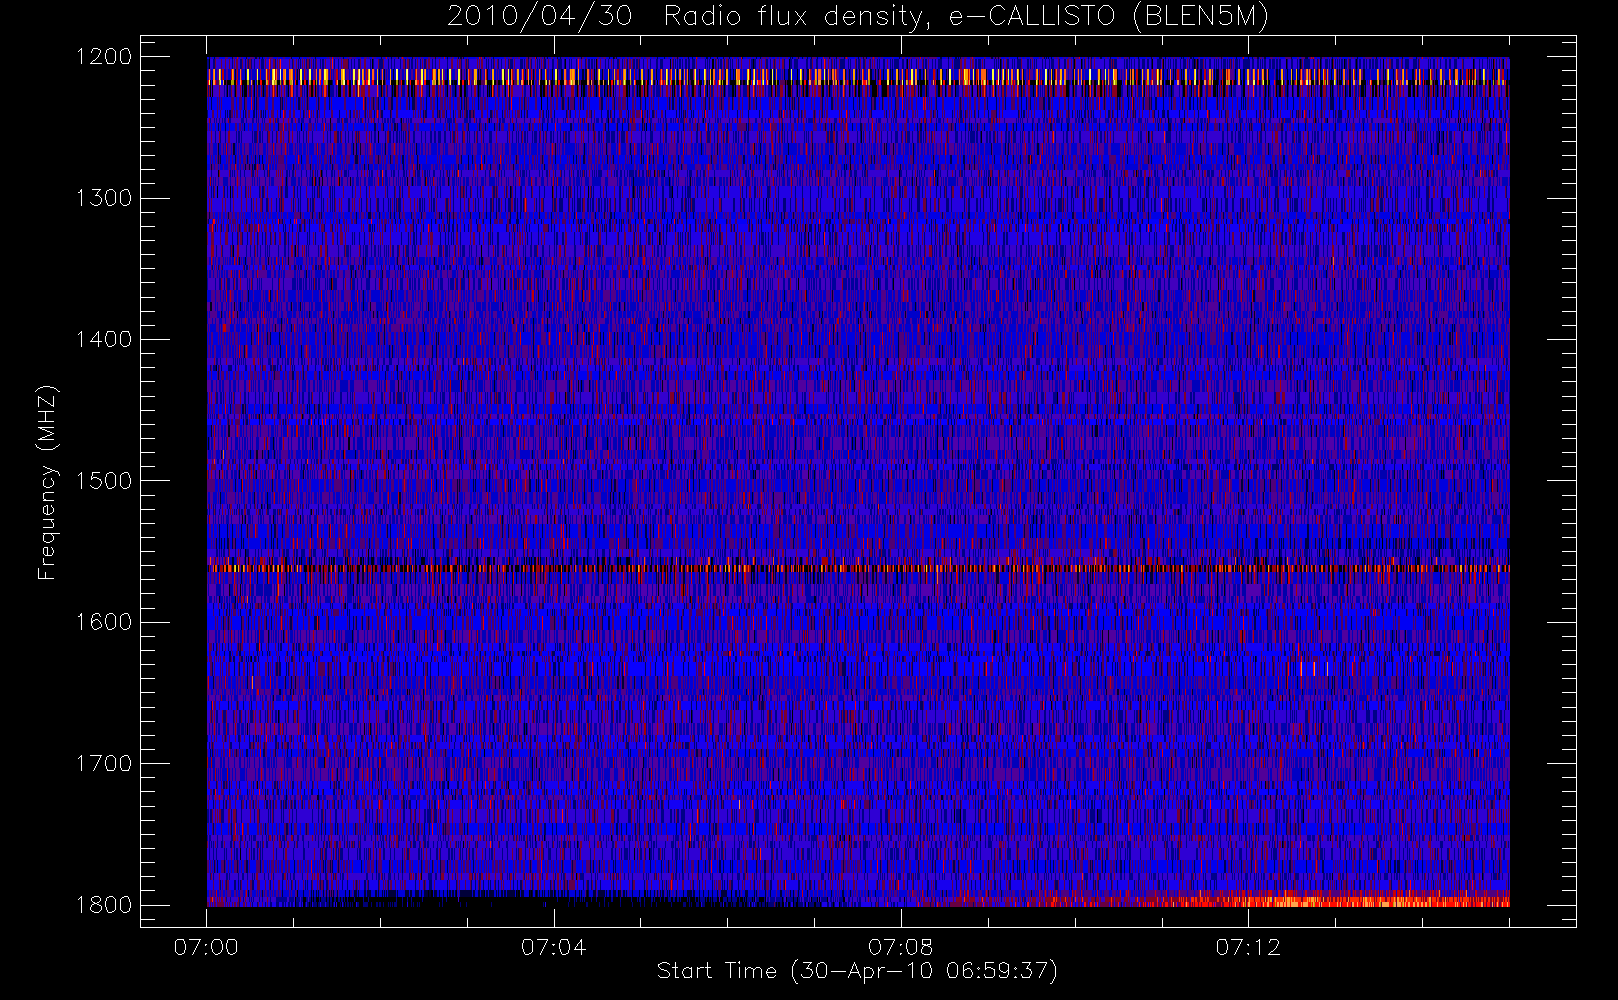Screen dimensions: 1618x1000
Task: Select the 1400 frequency tick label
Action: [104, 339]
